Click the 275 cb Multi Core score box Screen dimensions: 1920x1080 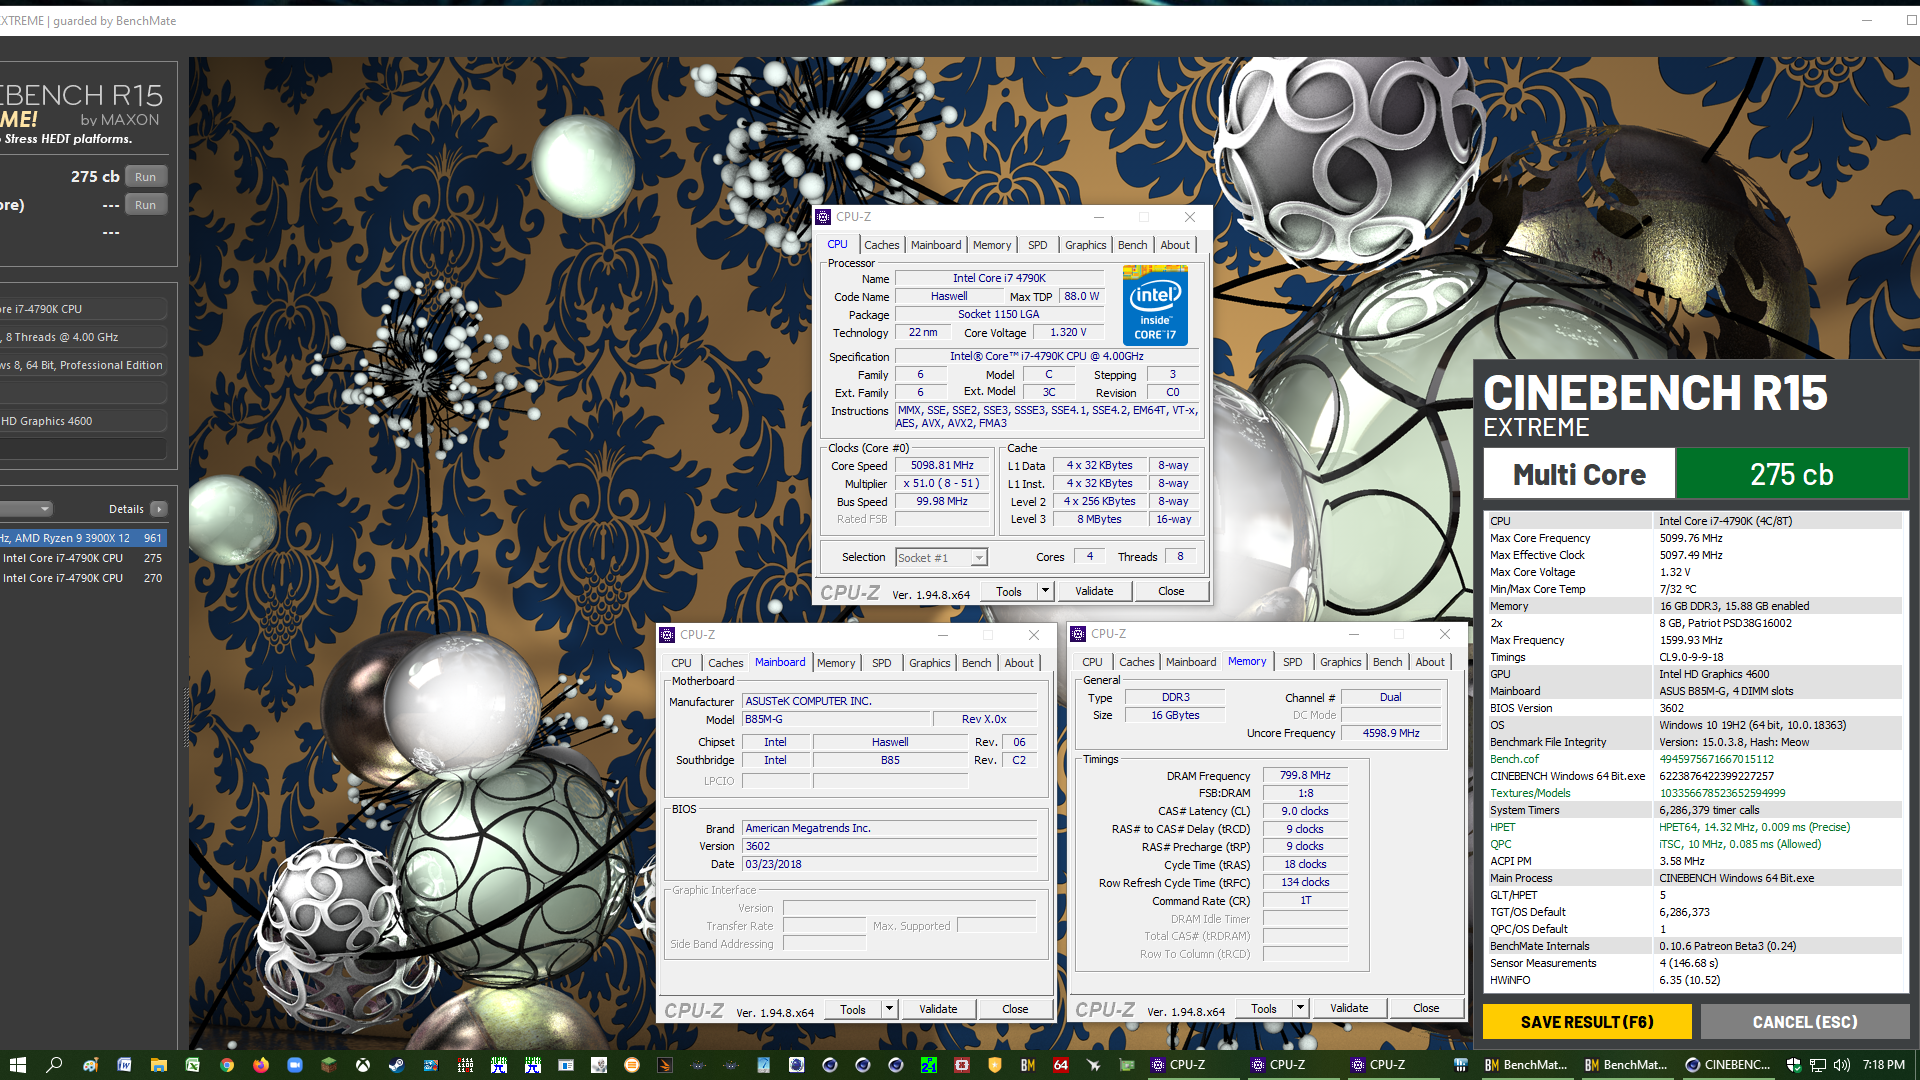coord(1792,474)
